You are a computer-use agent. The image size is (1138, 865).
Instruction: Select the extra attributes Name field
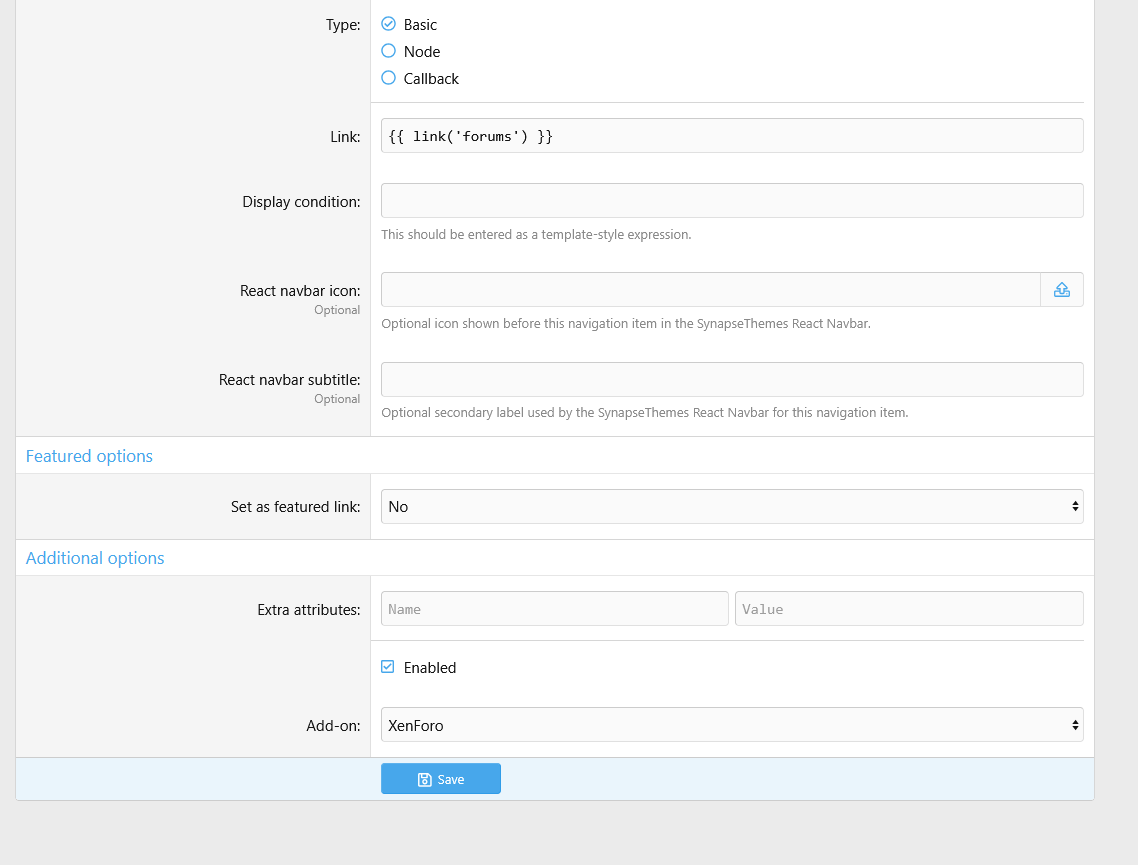click(x=554, y=609)
